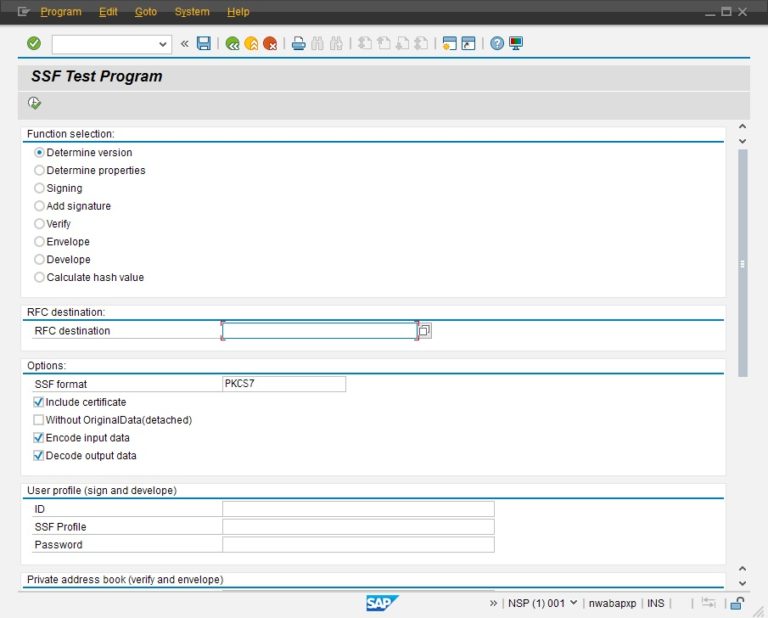Screen dimensions: 768x618
Task: Click the Save disk icon
Action: coord(204,44)
